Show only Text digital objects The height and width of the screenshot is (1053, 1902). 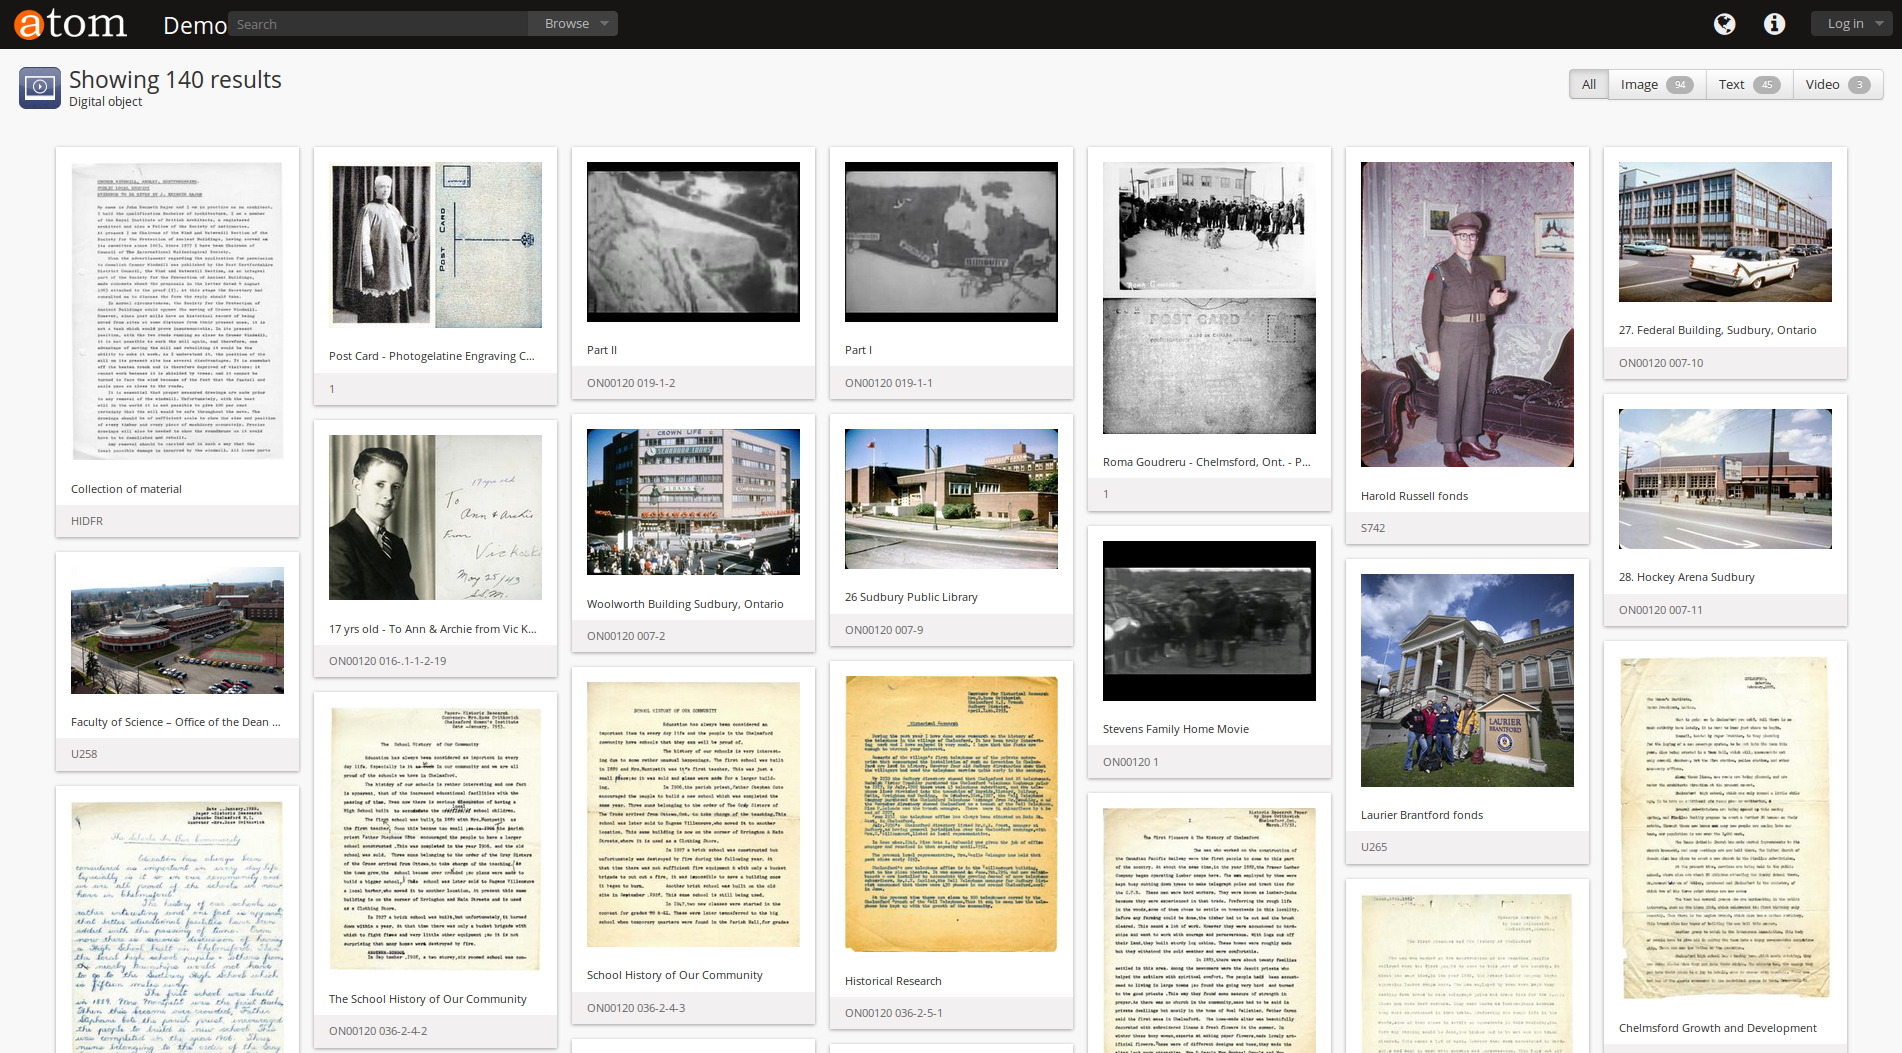1748,85
